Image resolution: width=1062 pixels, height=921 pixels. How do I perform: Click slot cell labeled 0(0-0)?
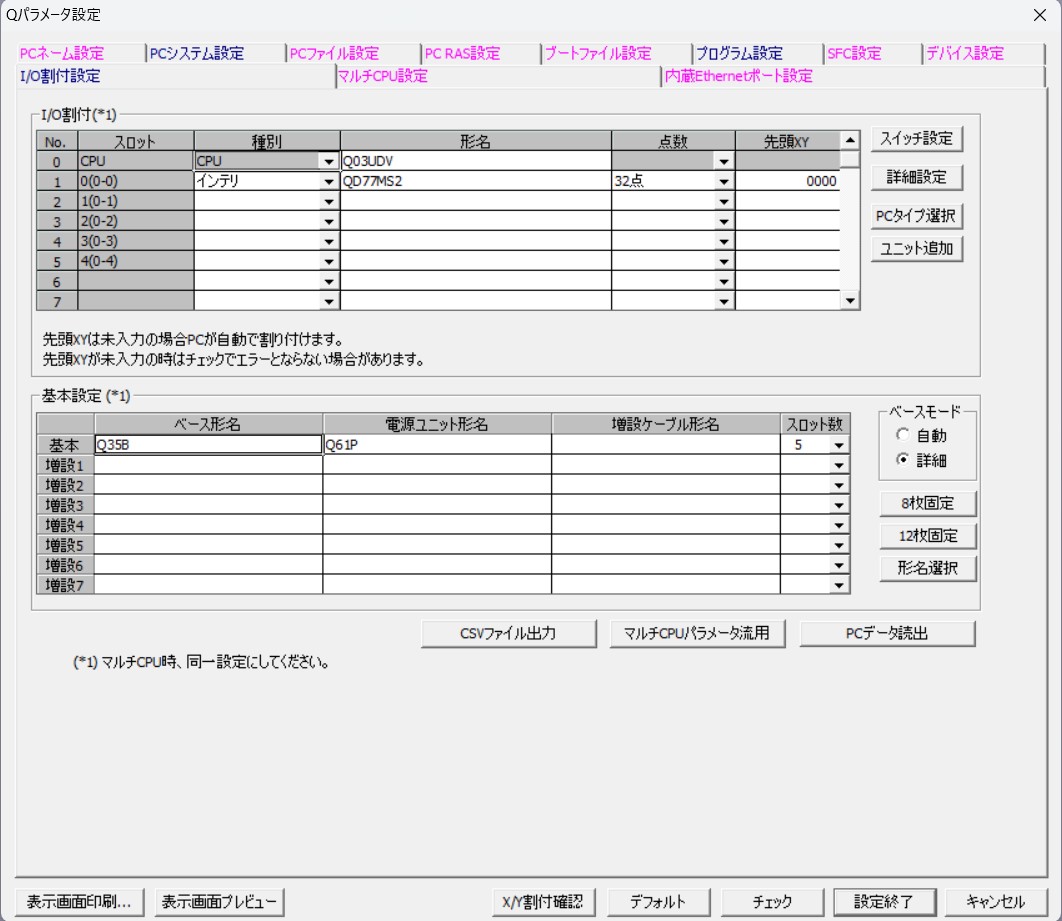tap(135, 181)
